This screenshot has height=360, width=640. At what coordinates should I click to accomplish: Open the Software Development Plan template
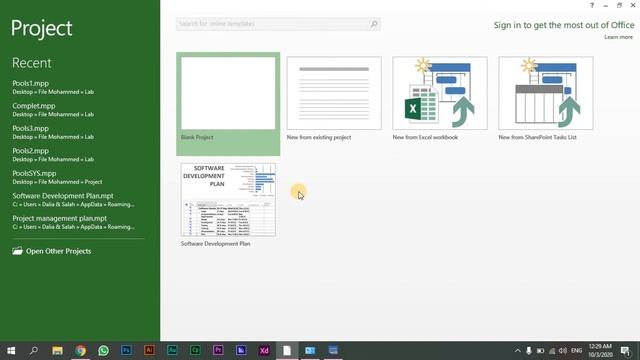click(228, 205)
